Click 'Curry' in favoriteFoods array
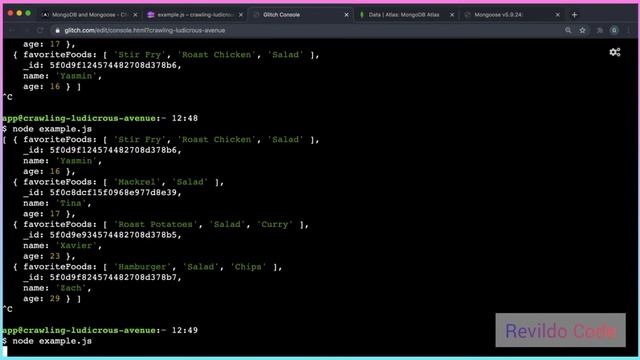Viewport: 640px width, 360px height. [x=275, y=224]
